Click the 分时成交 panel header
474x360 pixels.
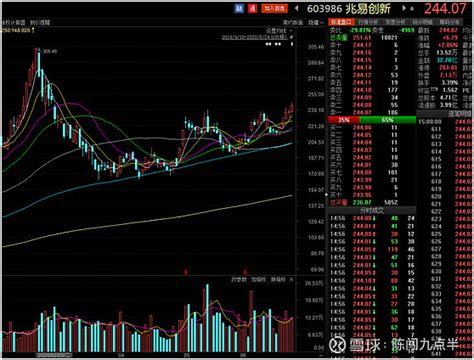(372, 210)
